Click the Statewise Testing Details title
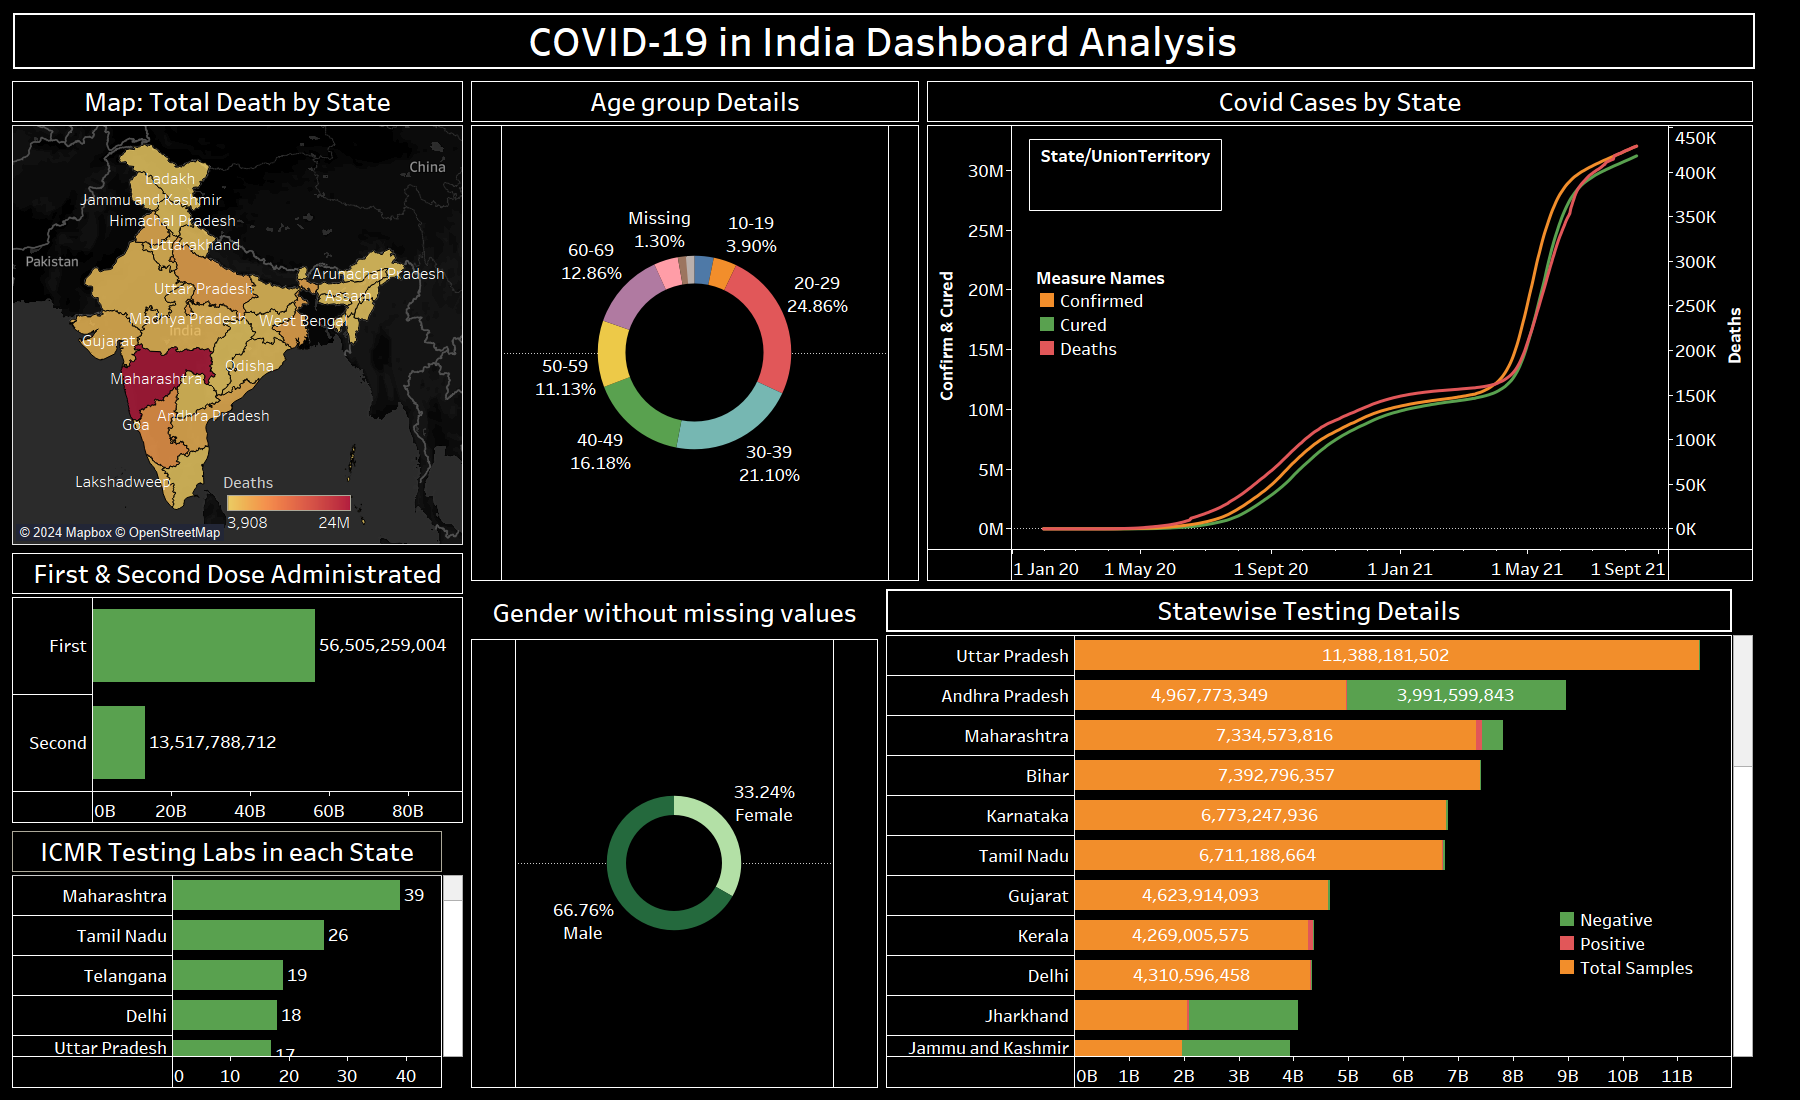1800x1100 pixels. tap(1309, 611)
